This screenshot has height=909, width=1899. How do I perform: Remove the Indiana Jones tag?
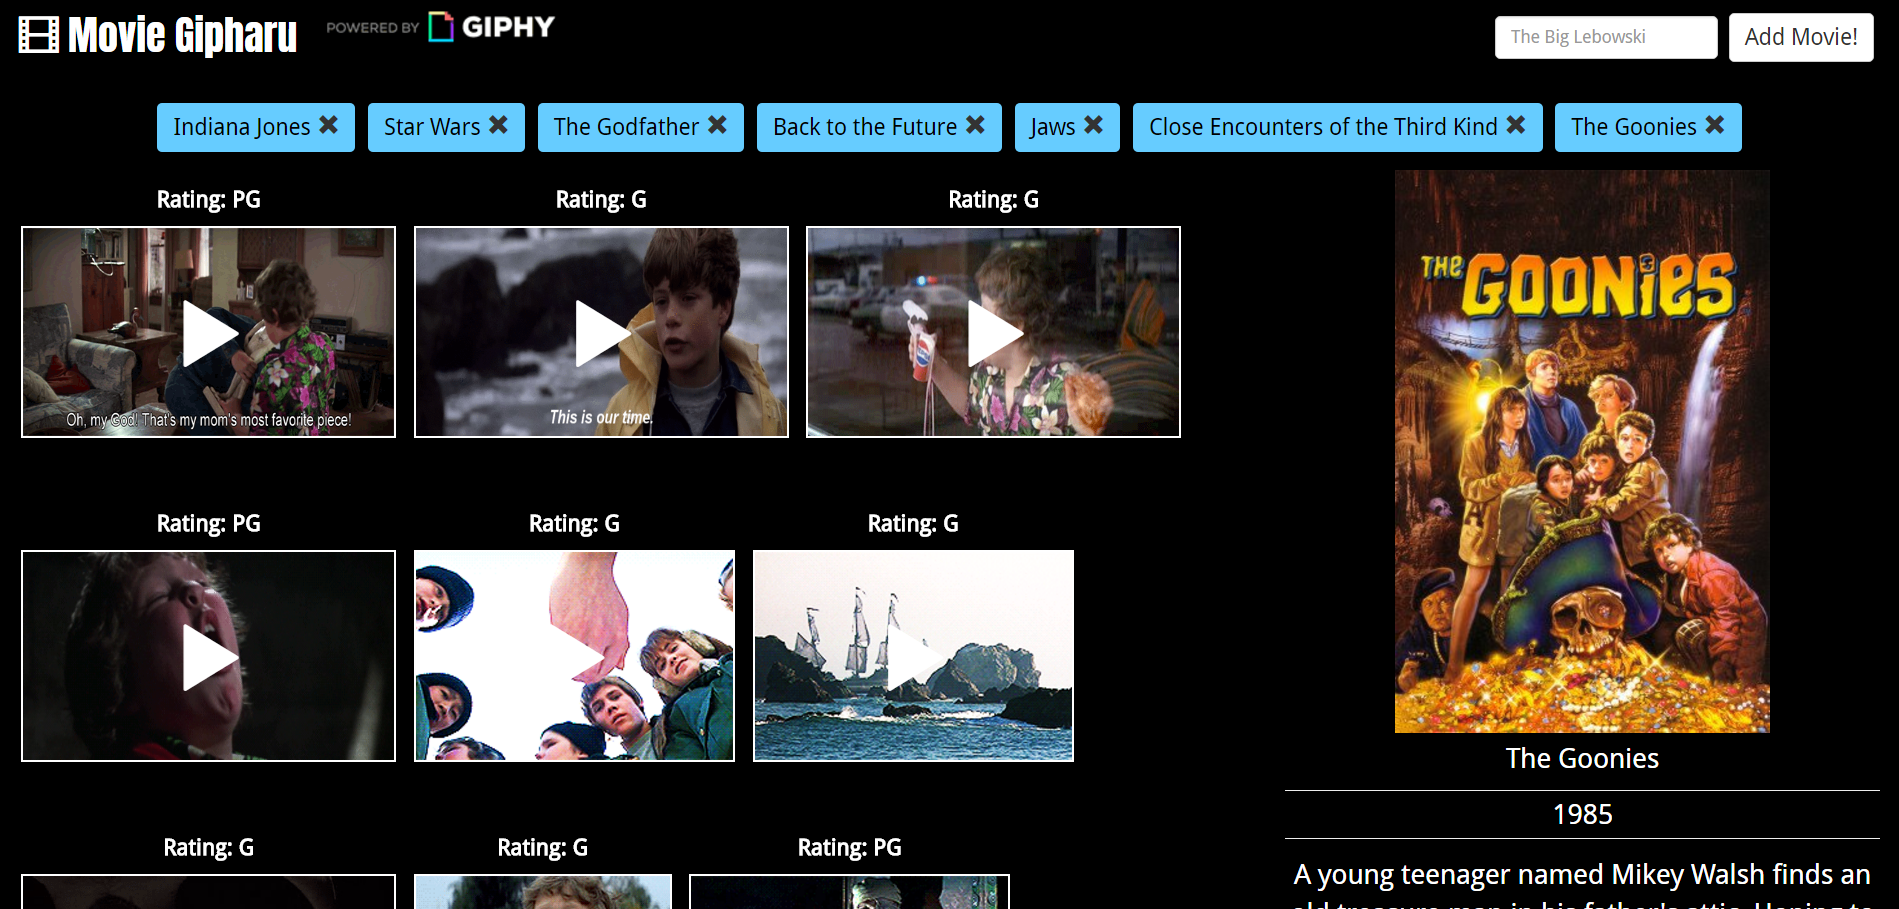(328, 125)
